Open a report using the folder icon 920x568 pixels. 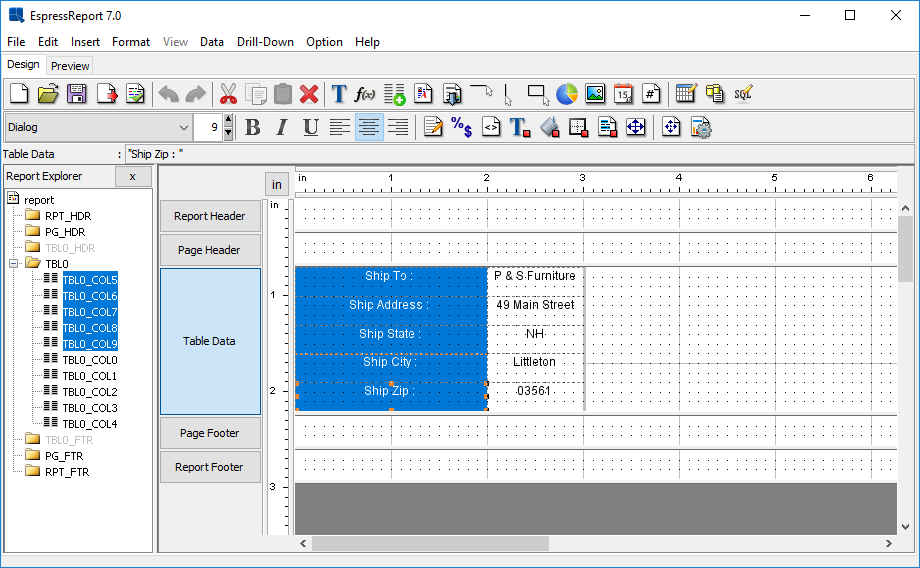(x=48, y=94)
